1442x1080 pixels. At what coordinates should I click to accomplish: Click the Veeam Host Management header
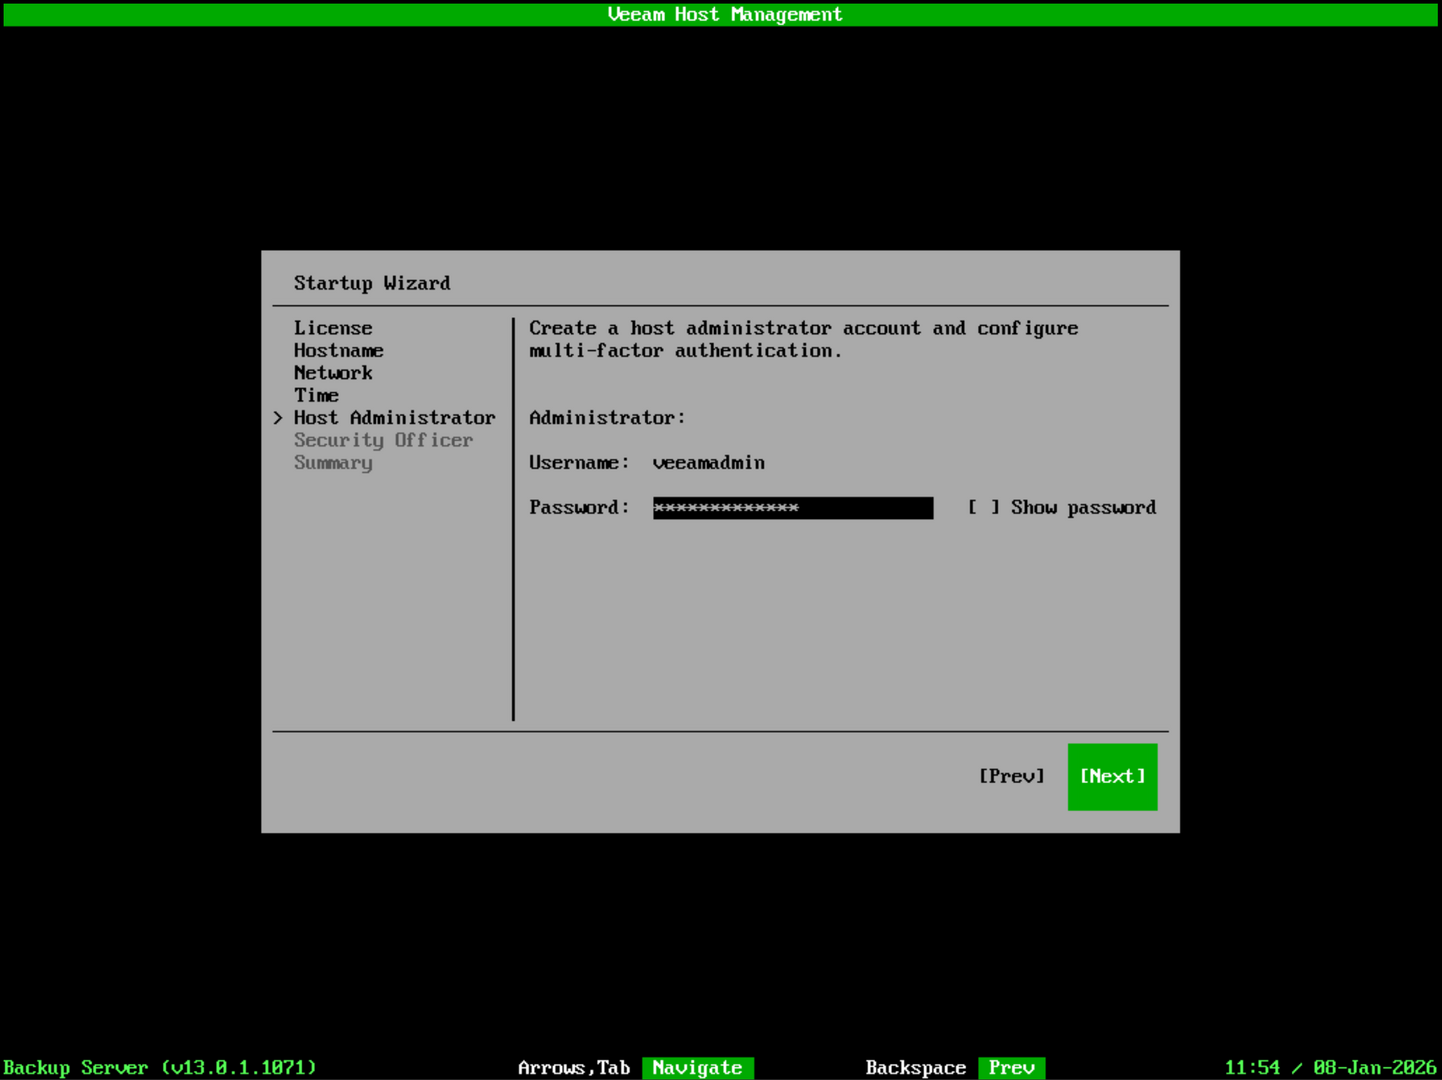pyautogui.click(x=725, y=14)
